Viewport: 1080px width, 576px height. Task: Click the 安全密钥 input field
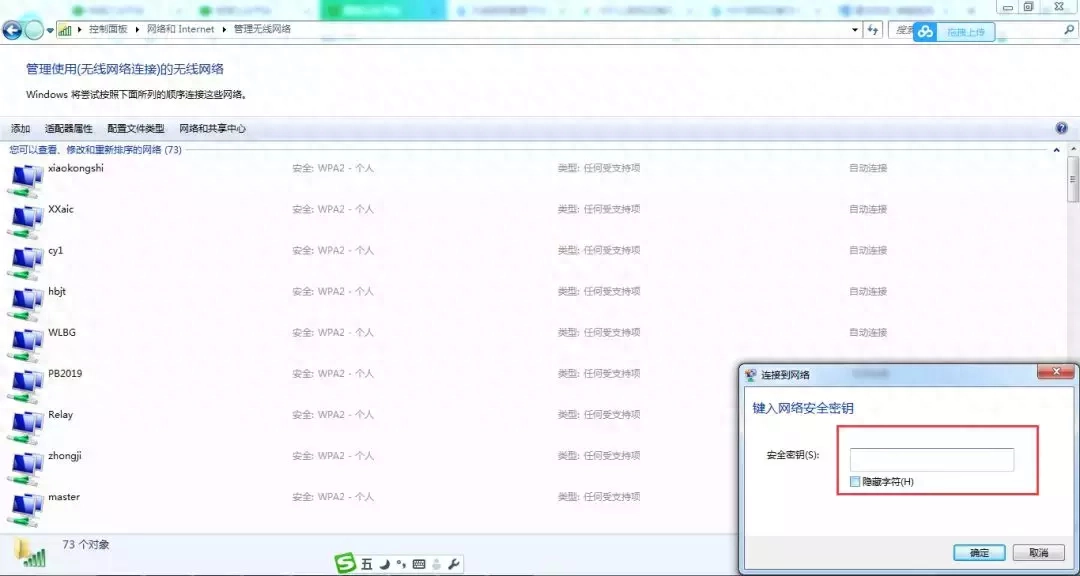coord(931,460)
